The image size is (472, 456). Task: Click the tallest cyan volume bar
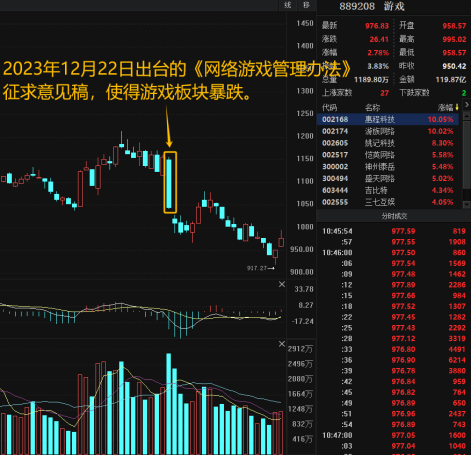click(x=169, y=403)
